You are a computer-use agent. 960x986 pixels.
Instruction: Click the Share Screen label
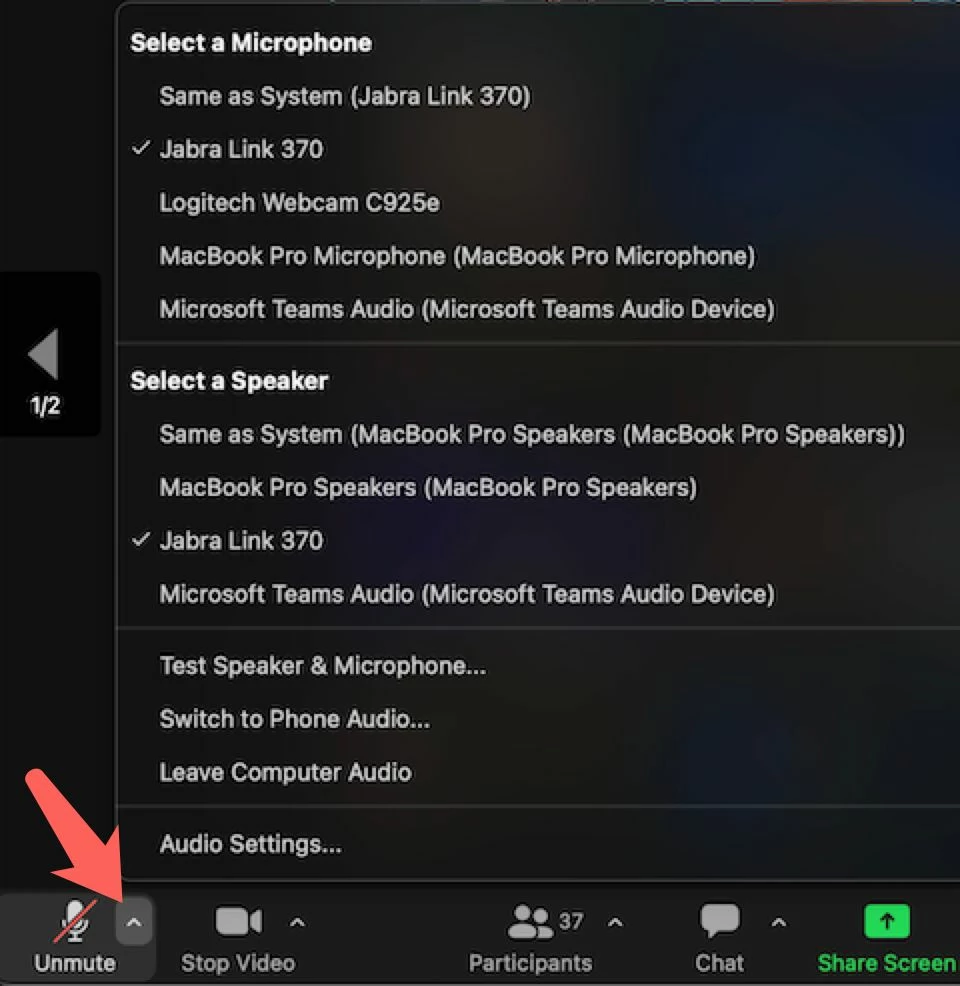[886, 963]
